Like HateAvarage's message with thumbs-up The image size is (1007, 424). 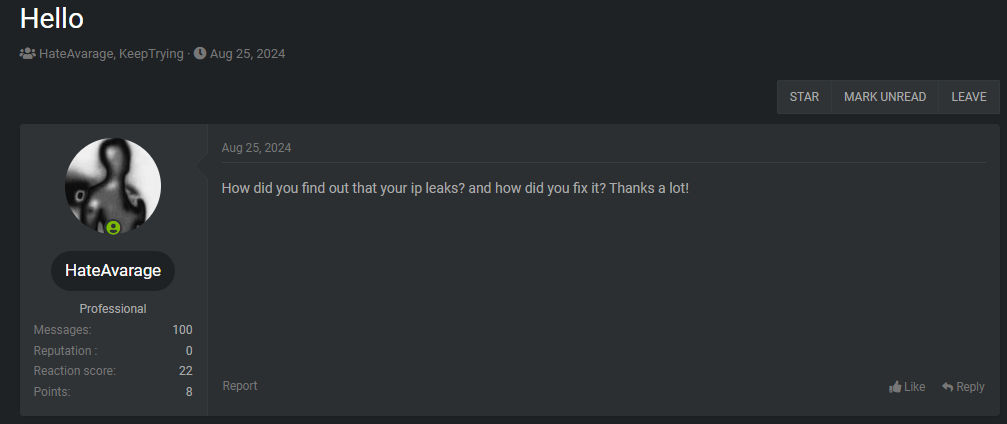(896, 387)
